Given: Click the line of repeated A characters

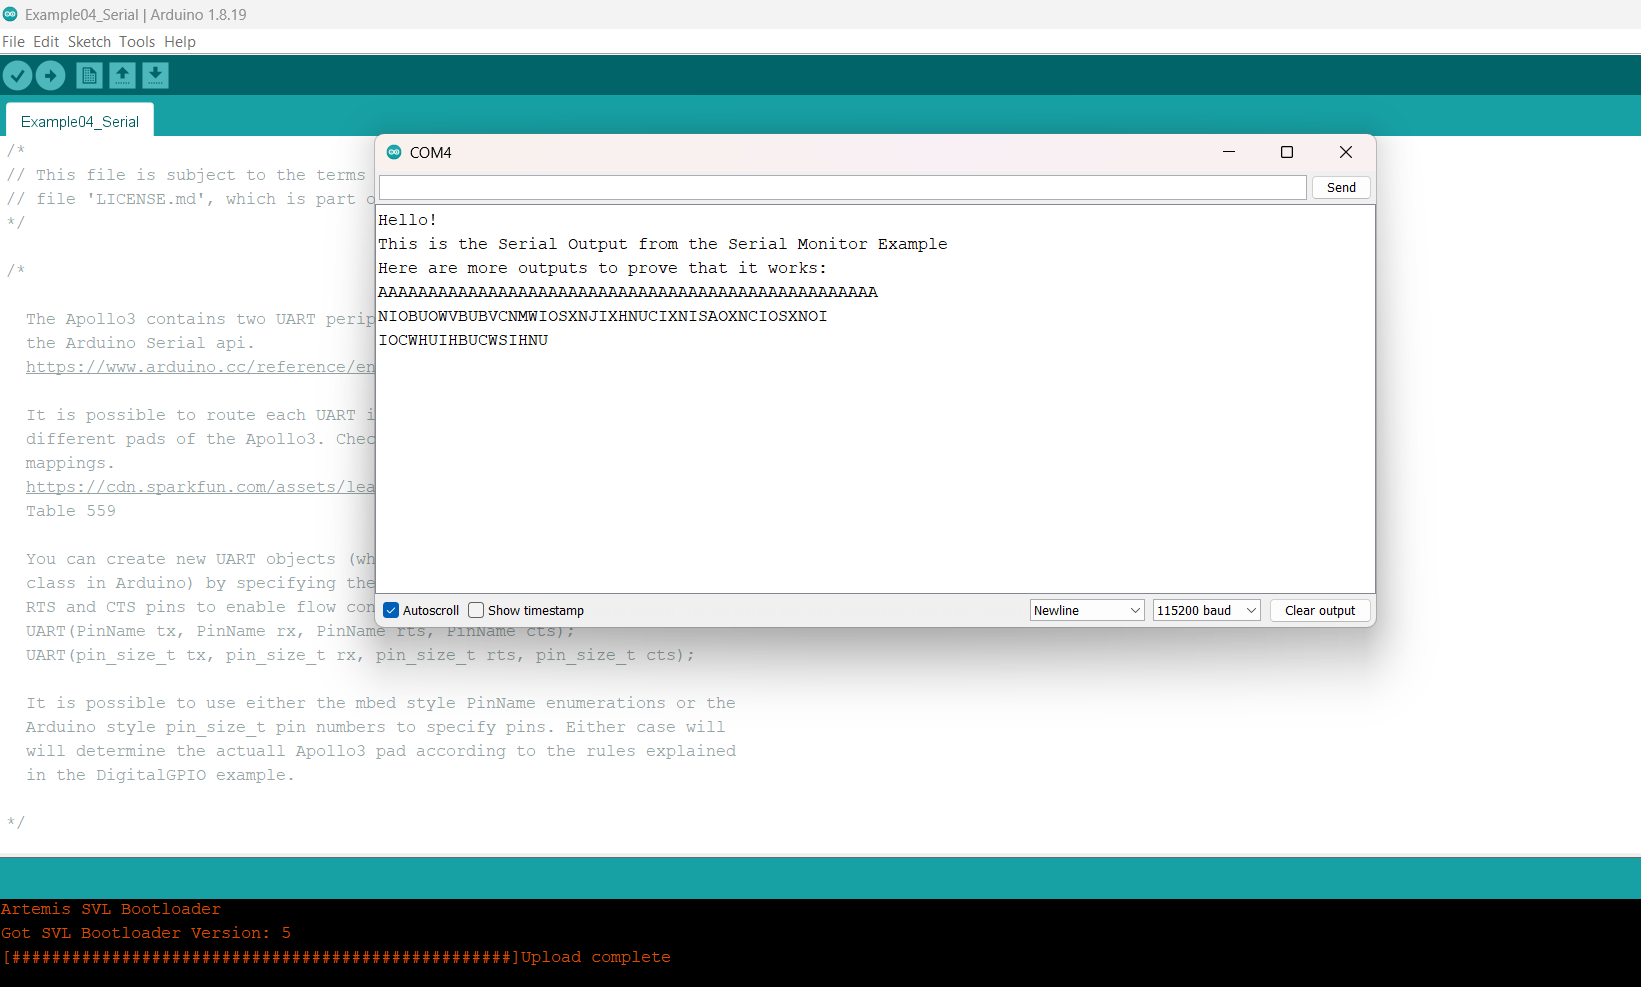Looking at the screenshot, I should [x=628, y=292].
